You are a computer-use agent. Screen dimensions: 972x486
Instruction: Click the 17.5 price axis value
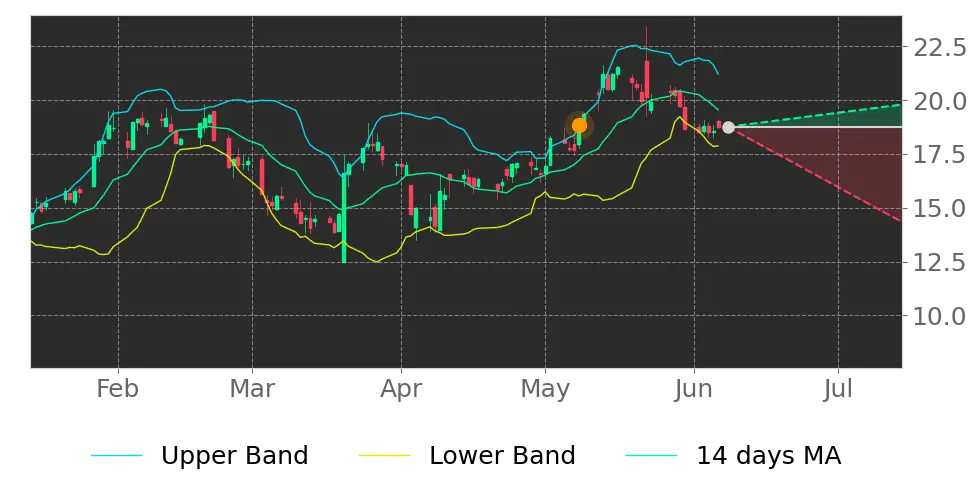939,155
